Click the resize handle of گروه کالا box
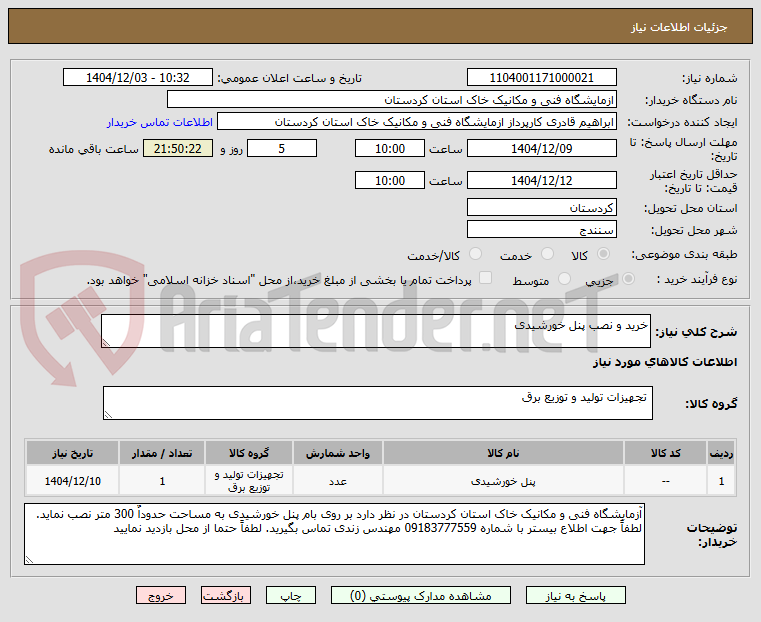Viewport: 761px width, 622px height. coord(108,415)
